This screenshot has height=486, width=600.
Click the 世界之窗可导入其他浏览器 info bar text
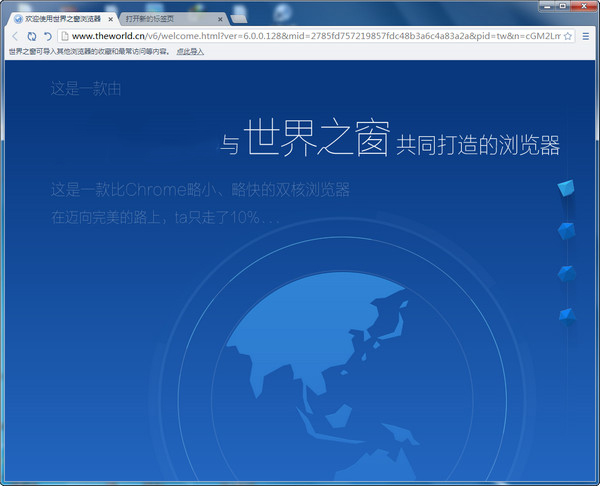pyautogui.click(x=89, y=52)
